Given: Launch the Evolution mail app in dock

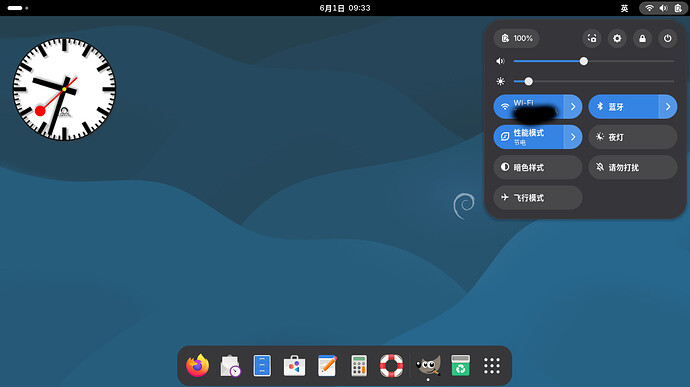Looking at the screenshot, I should click(x=230, y=366).
